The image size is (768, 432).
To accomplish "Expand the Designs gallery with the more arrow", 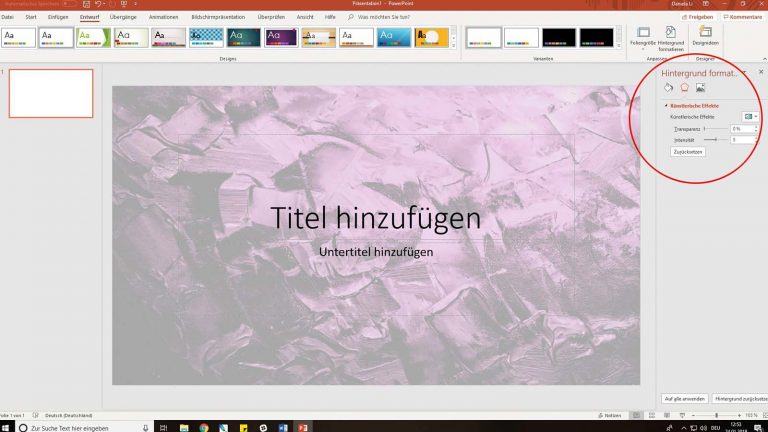I will tap(454, 46).
